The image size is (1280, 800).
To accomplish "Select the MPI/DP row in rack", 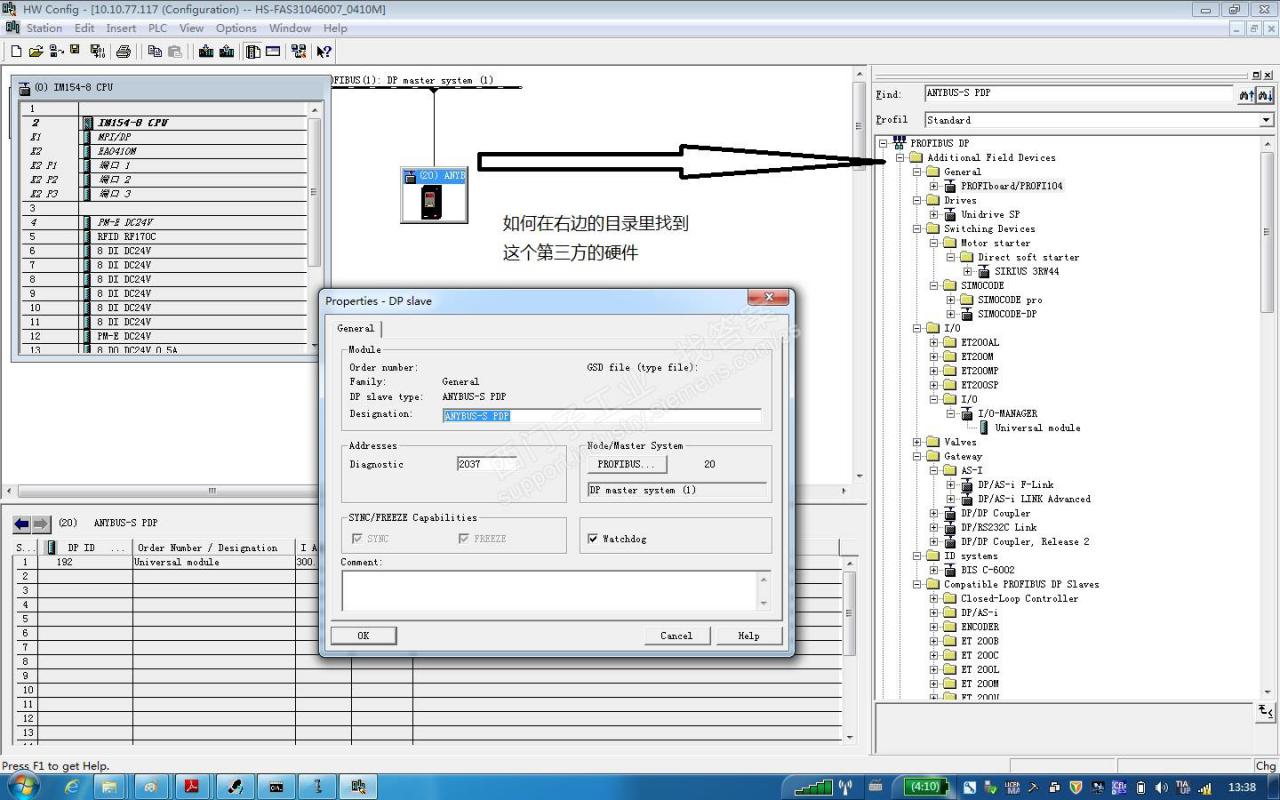I will point(195,137).
